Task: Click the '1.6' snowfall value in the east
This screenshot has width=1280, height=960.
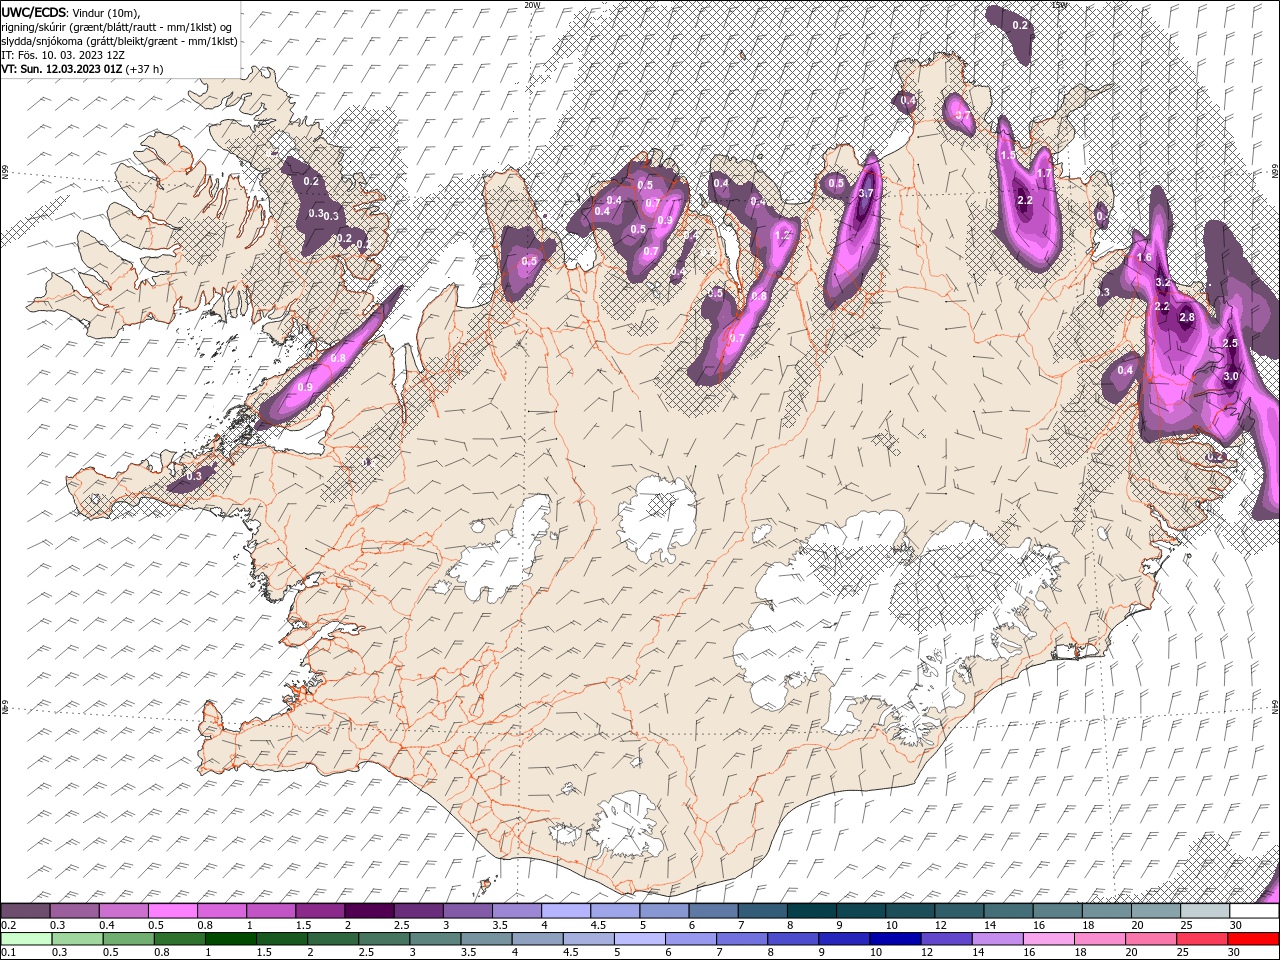Action: coord(1145,257)
